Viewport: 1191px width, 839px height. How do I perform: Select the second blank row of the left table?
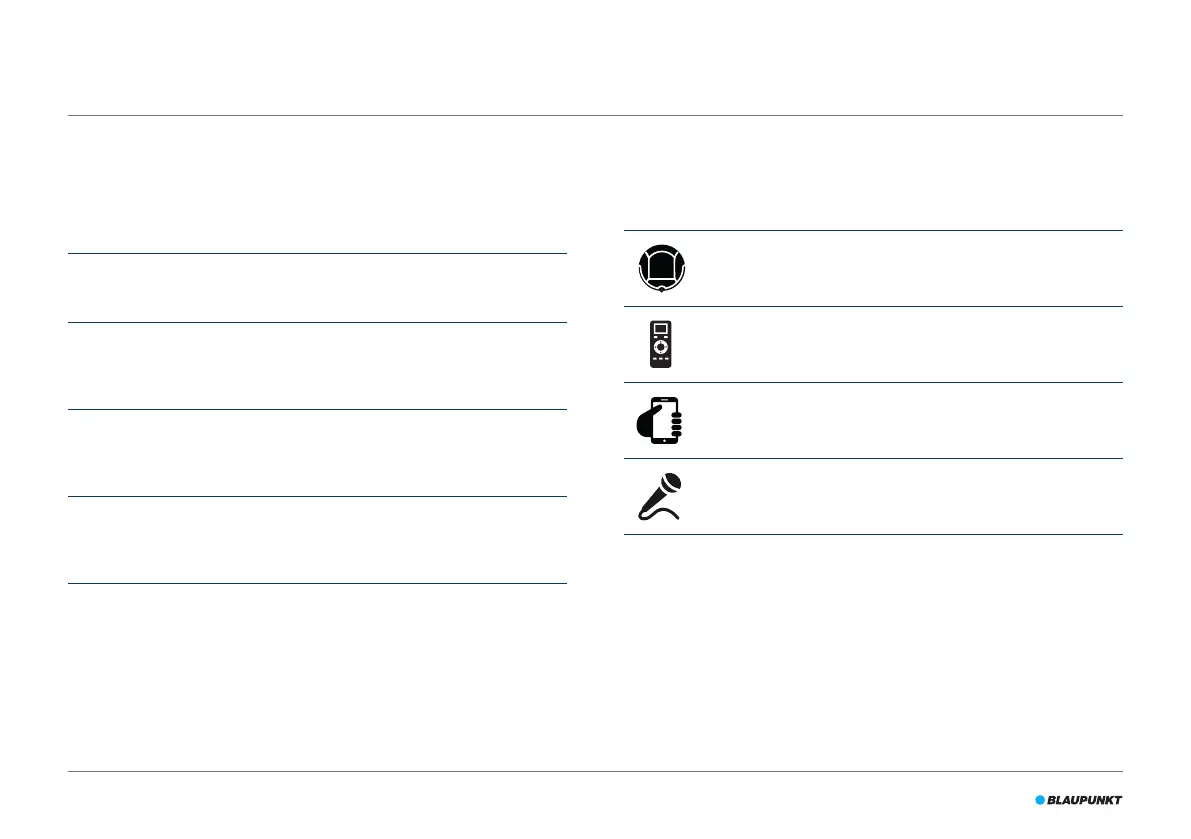coord(317,366)
